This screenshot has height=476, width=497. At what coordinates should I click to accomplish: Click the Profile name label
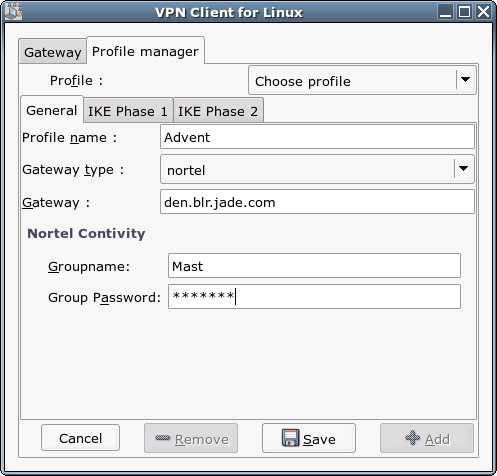click(x=69, y=137)
